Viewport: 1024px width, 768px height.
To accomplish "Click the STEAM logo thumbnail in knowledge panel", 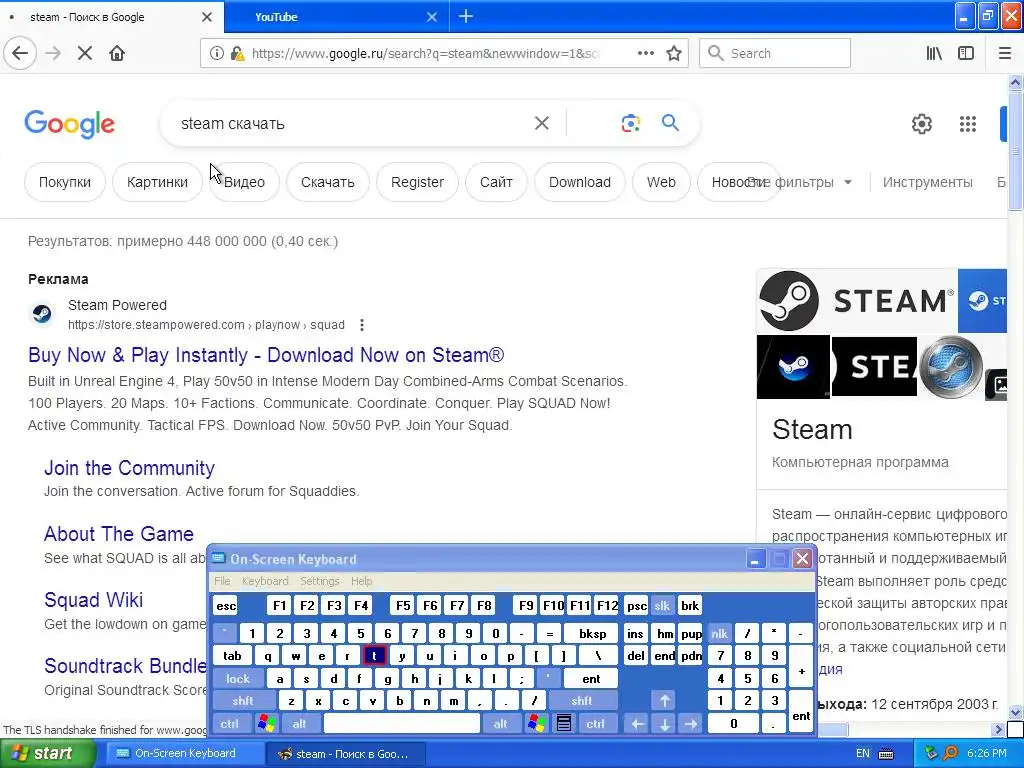I will [x=857, y=301].
